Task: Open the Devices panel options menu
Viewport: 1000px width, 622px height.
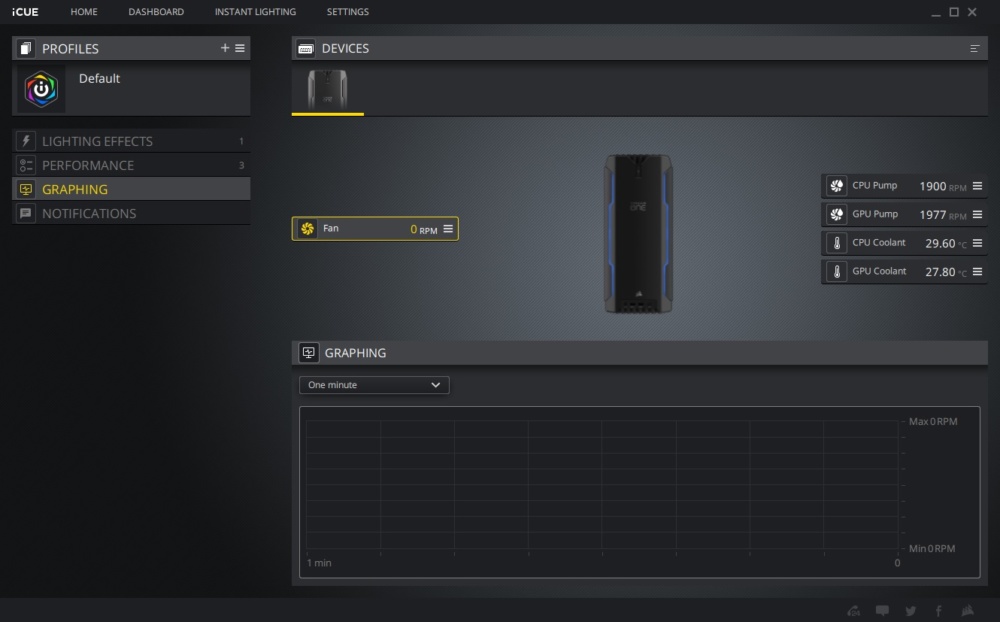Action: tap(974, 48)
